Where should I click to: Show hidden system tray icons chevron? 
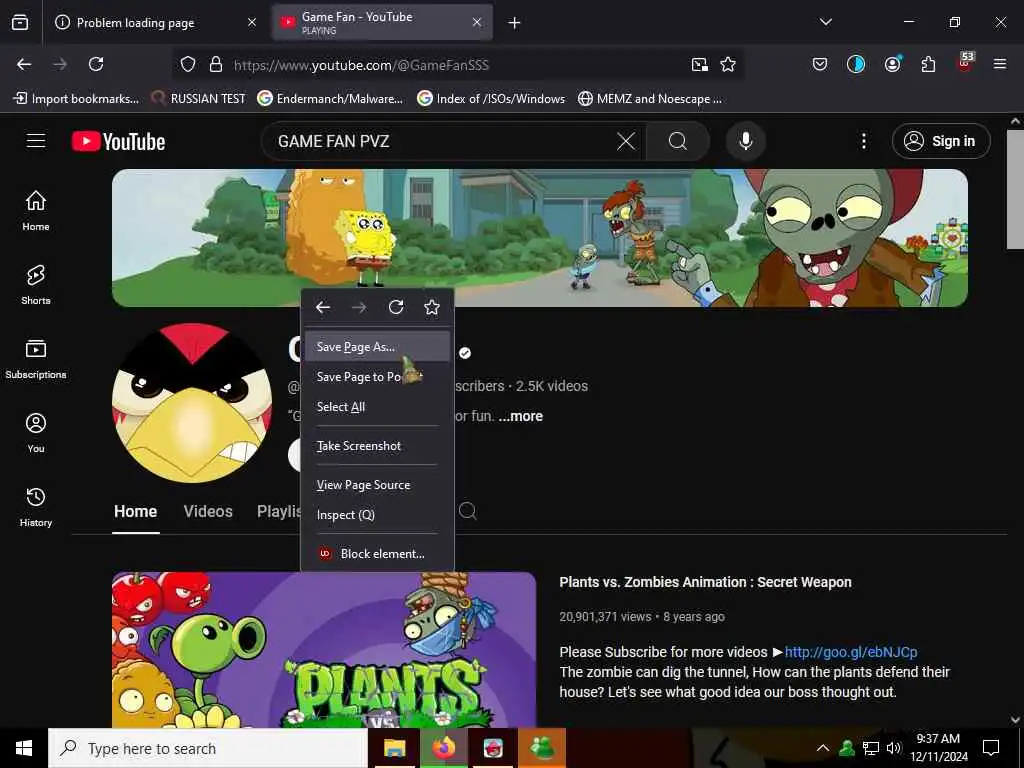(x=823, y=748)
